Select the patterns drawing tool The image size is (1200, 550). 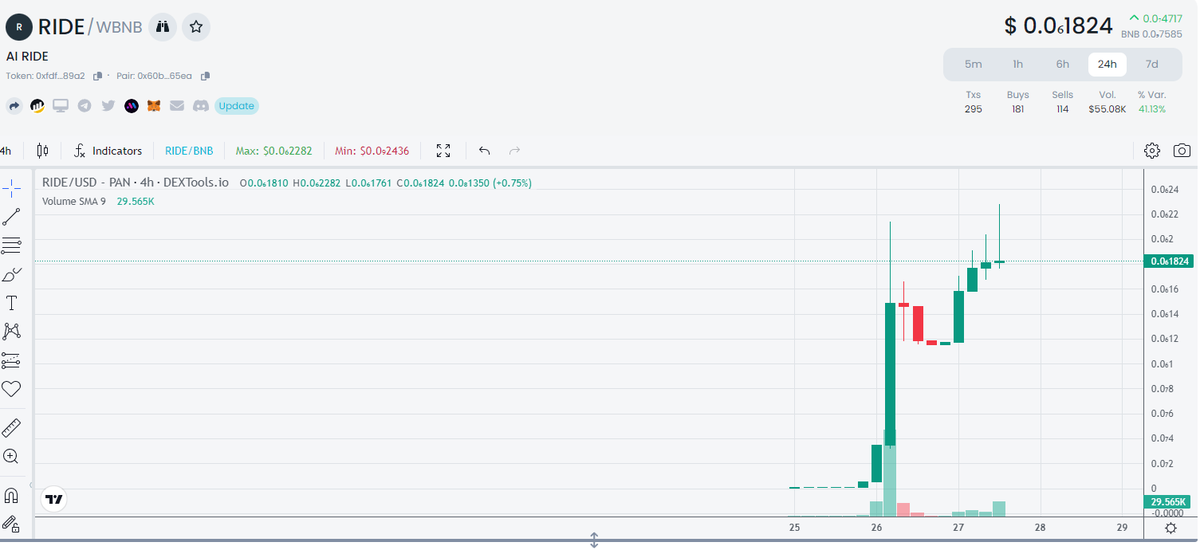click(x=11, y=331)
